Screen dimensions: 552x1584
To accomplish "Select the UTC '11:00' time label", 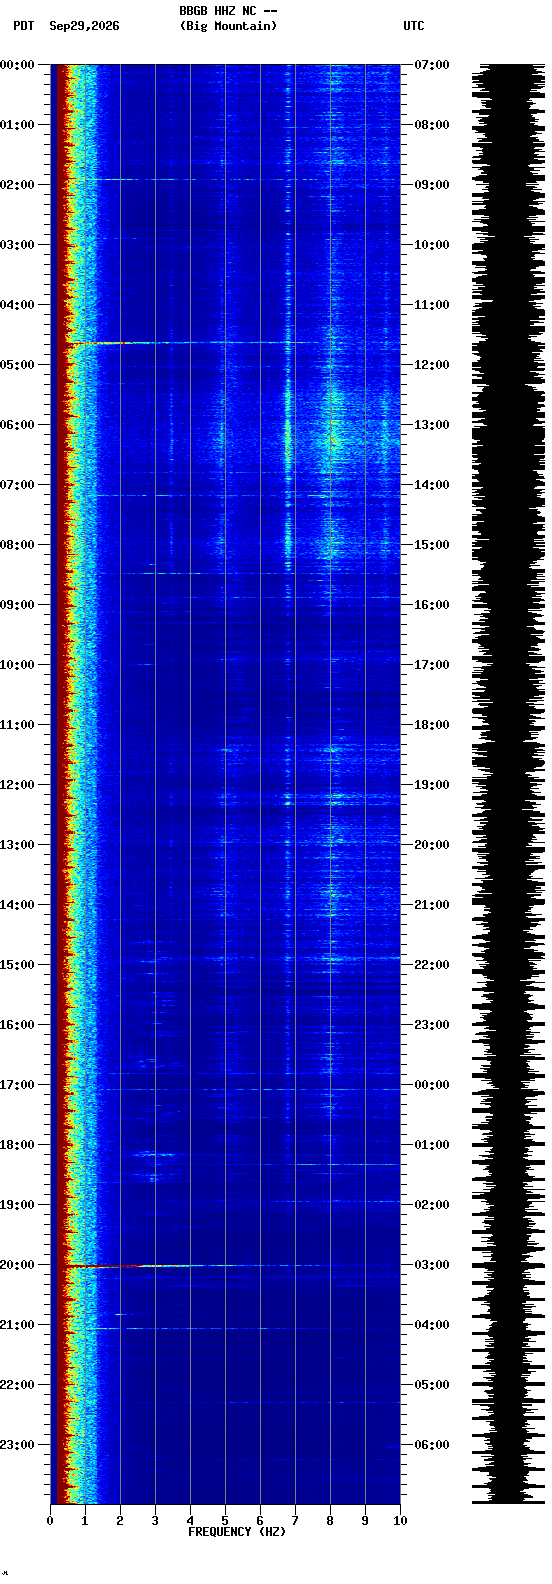I will 431,305.
